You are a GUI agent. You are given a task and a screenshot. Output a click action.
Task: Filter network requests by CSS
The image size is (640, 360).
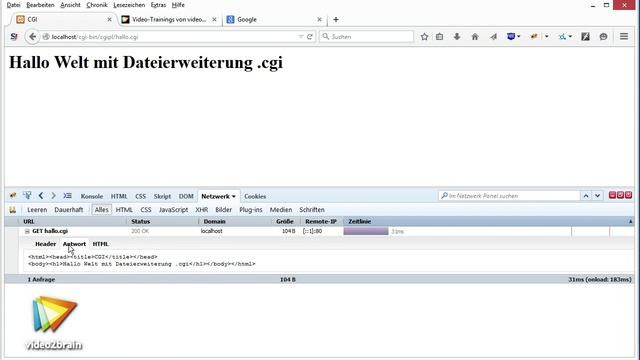(146, 210)
